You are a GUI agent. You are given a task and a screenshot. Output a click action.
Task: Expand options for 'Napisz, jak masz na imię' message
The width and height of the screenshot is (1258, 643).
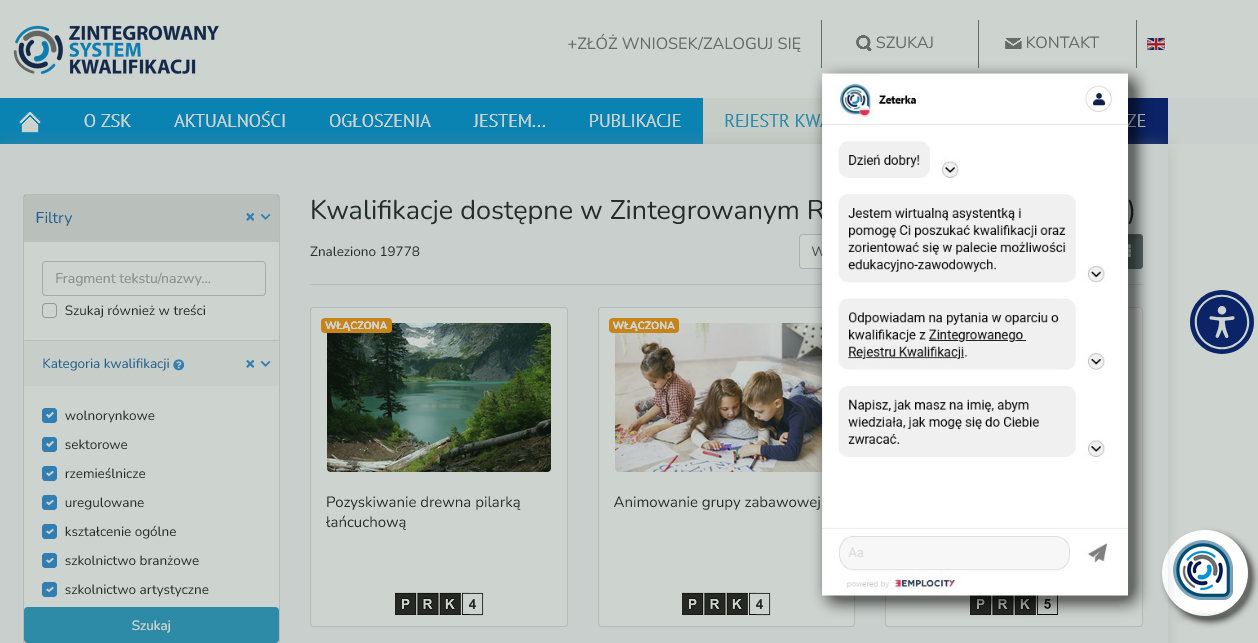(1096, 449)
